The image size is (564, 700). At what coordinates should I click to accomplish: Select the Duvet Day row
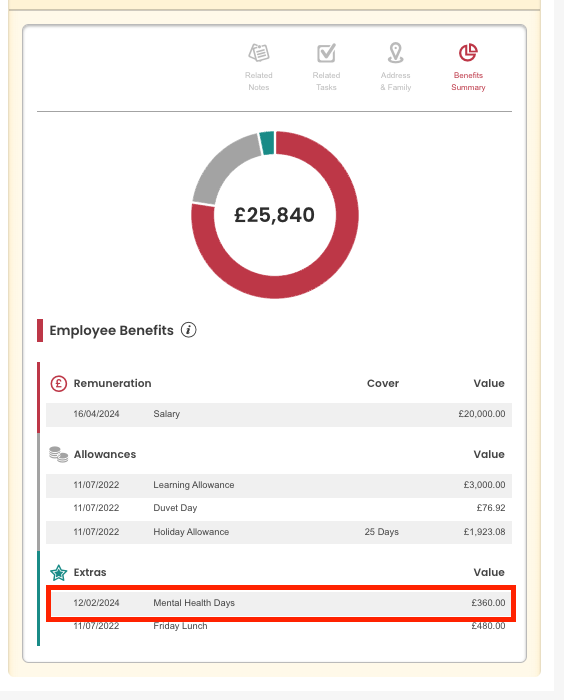point(279,508)
